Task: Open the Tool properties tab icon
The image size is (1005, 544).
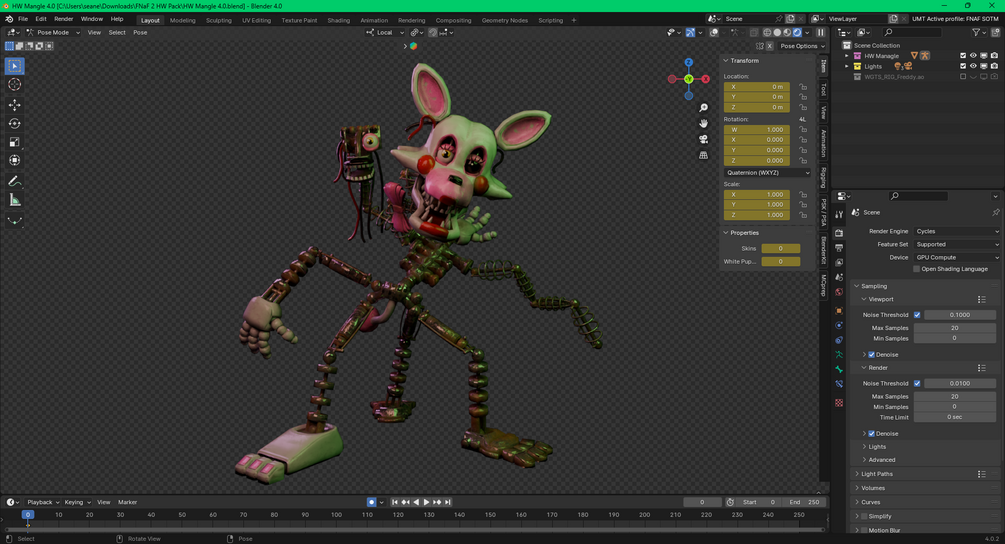Action: [839, 215]
